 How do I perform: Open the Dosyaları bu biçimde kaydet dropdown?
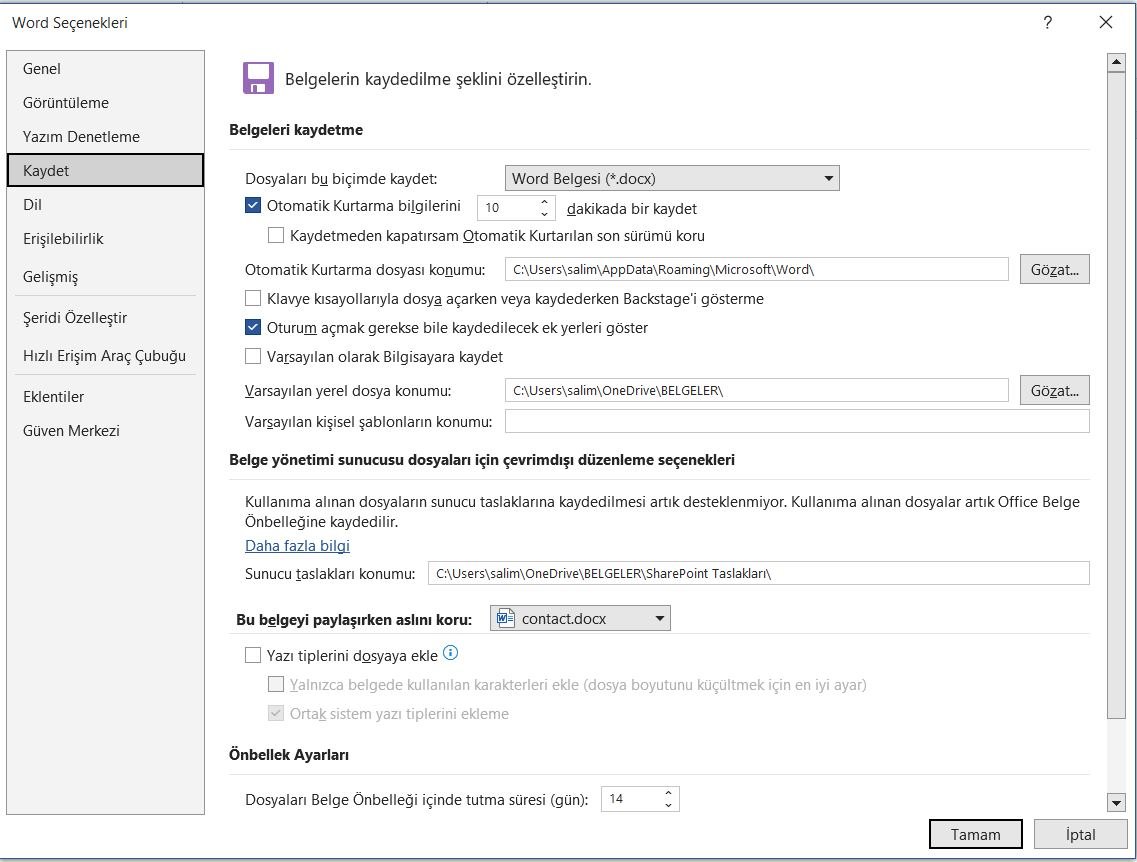coord(671,178)
